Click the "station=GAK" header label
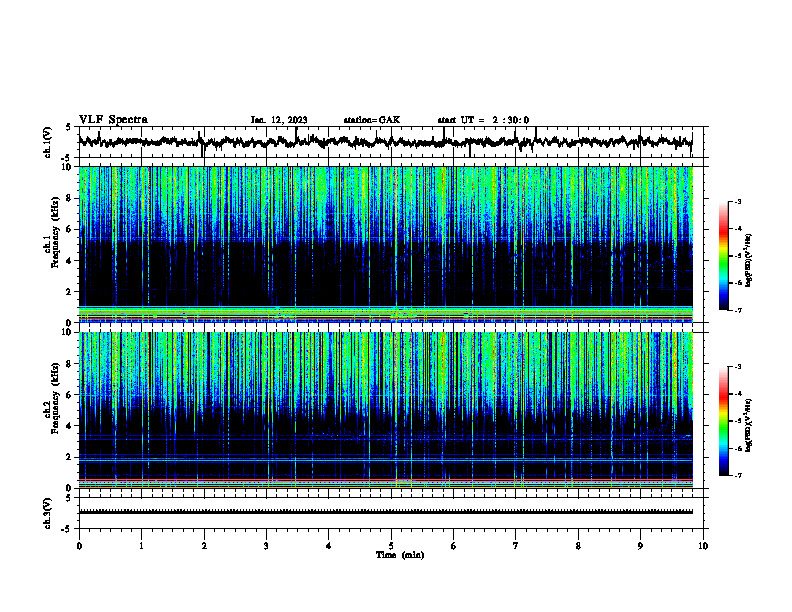Screen dimensions: 792x612 pyautogui.click(x=372, y=120)
